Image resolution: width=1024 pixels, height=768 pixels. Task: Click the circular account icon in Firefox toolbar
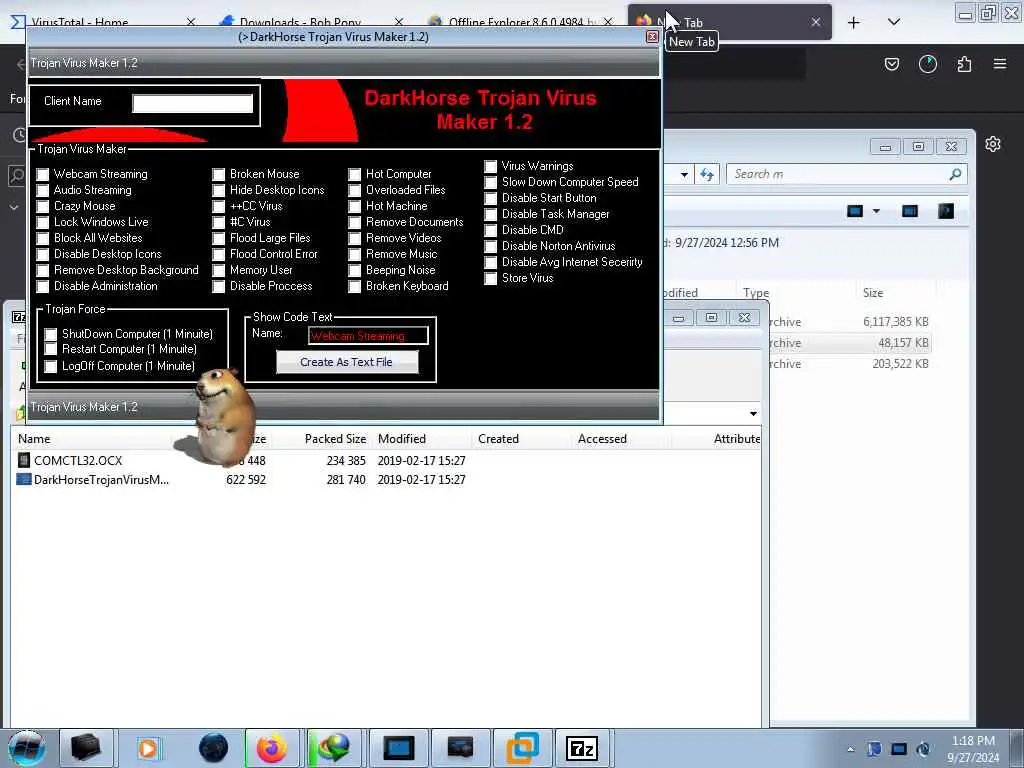pyautogui.click(x=927, y=63)
